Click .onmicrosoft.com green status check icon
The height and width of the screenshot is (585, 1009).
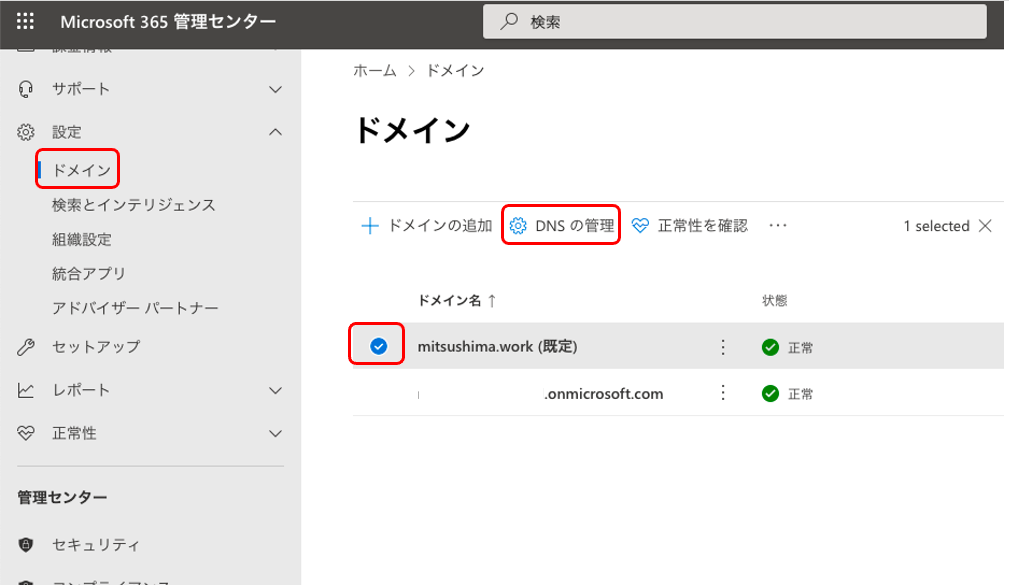[770, 394]
